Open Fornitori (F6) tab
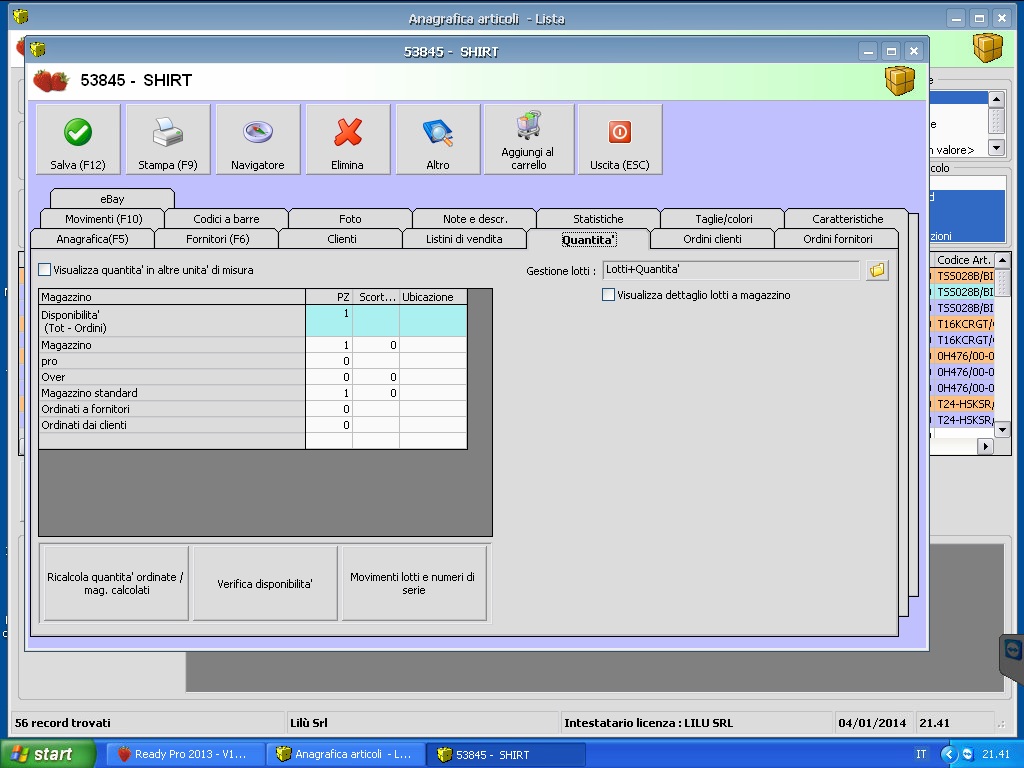Screen dimensions: 1024x768 click(x=217, y=239)
